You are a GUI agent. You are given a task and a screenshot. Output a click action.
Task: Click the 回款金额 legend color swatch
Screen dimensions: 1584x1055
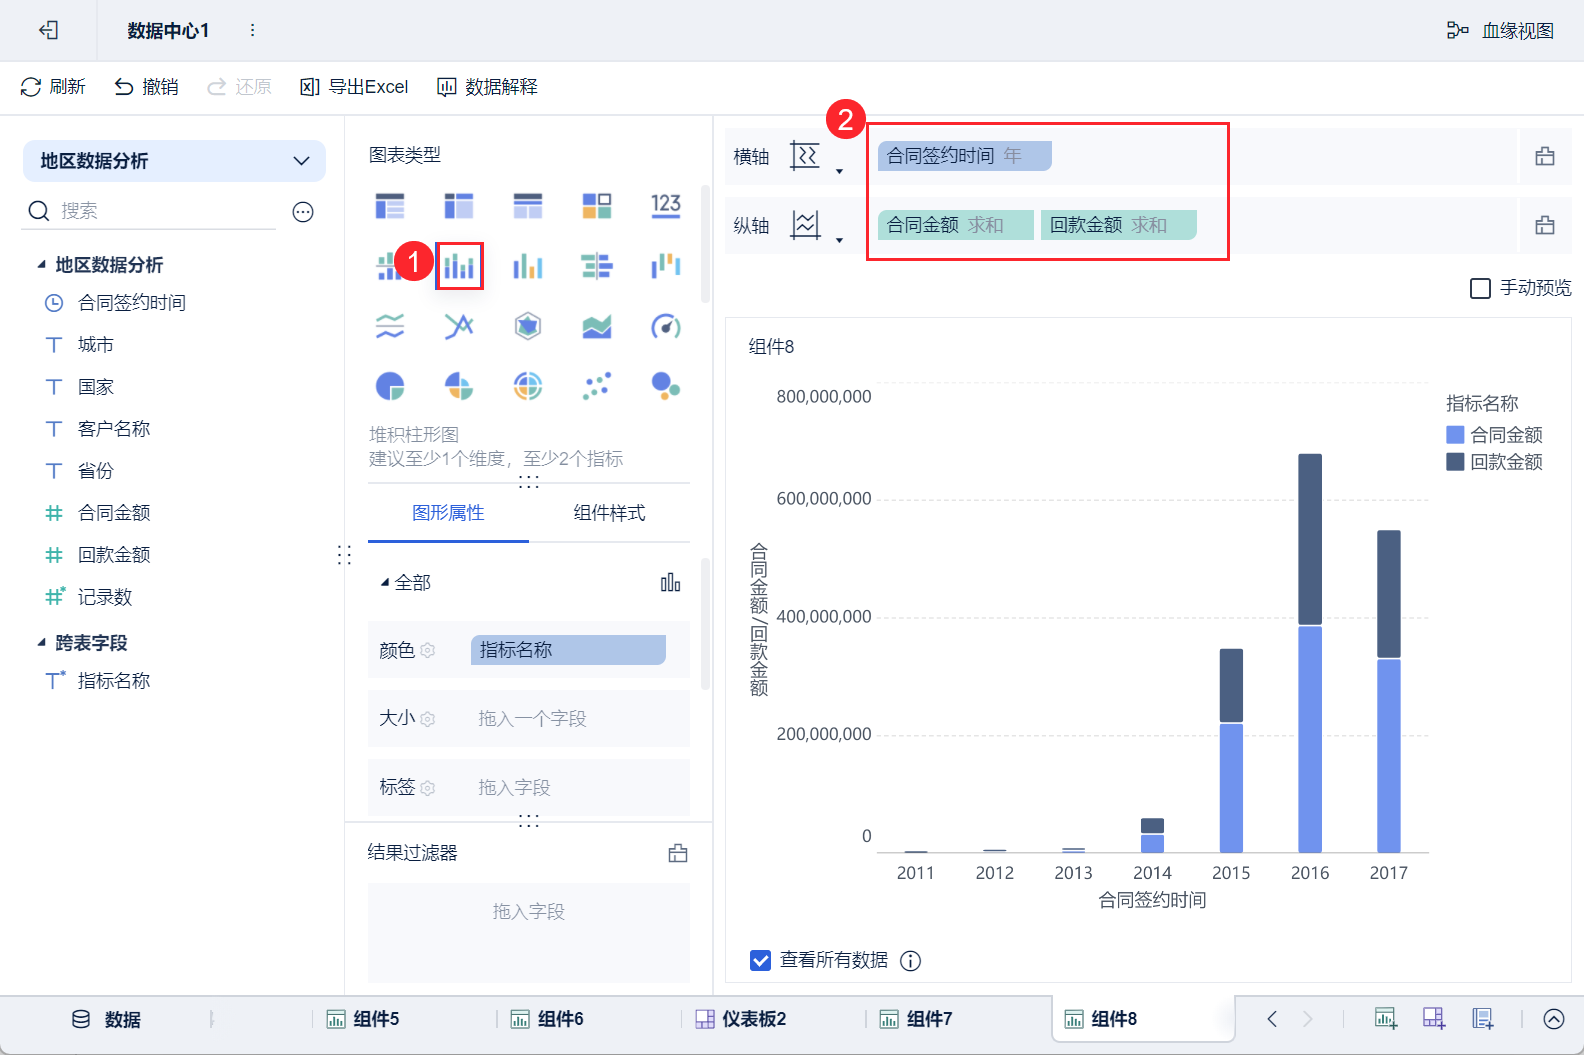click(x=1455, y=462)
